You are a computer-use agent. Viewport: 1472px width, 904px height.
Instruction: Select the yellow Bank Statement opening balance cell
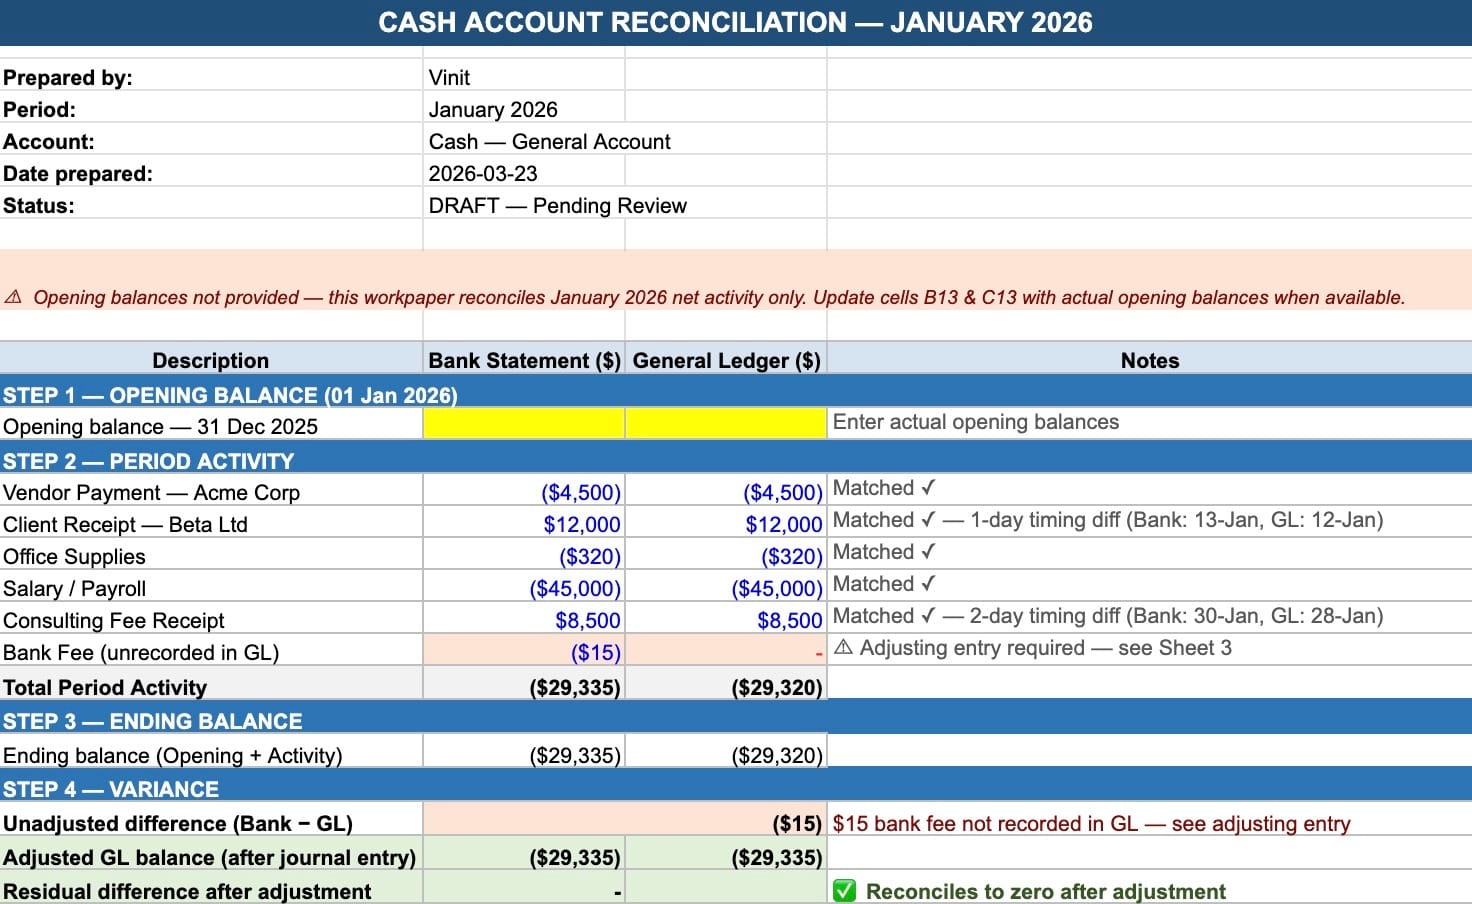(x=523, y=423)
